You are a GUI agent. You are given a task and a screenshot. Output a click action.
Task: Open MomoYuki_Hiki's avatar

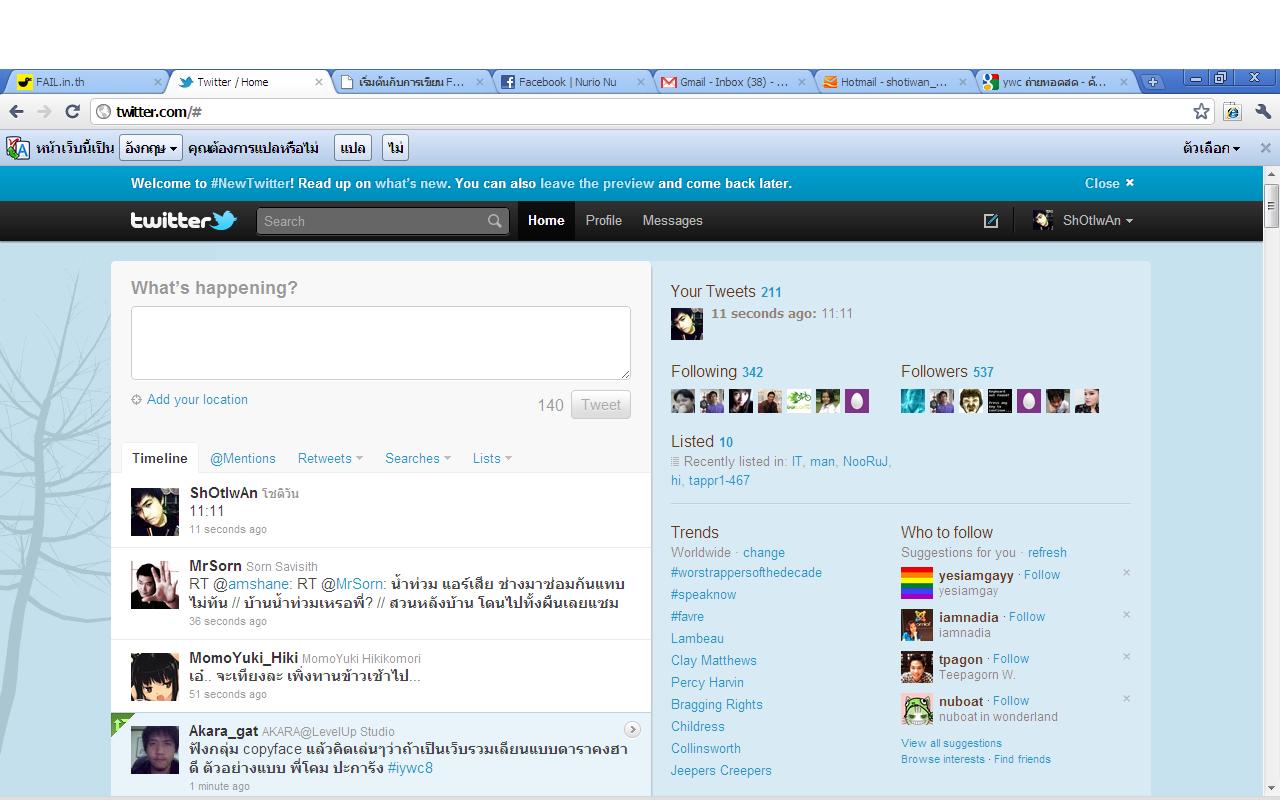click(x=155, y=677)
